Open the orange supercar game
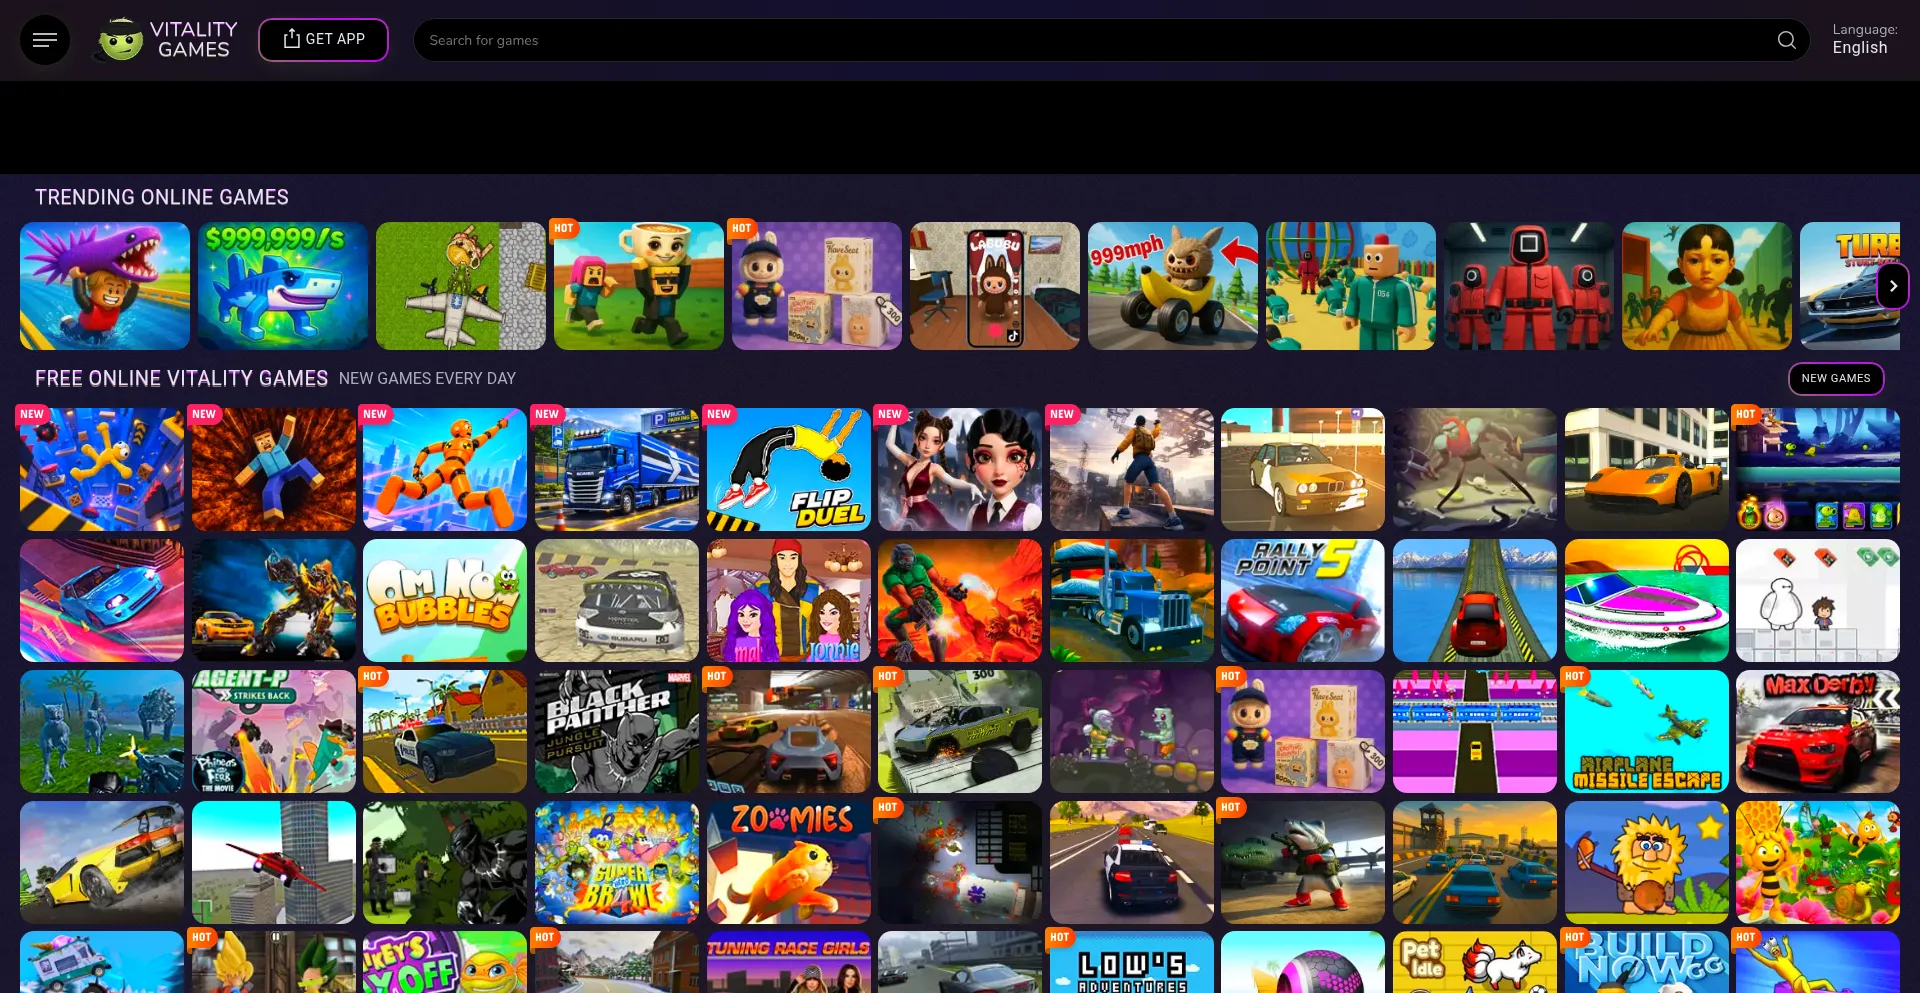Screen dimensions: 1920x993 pyautogui.click(x=1647, y=469)
